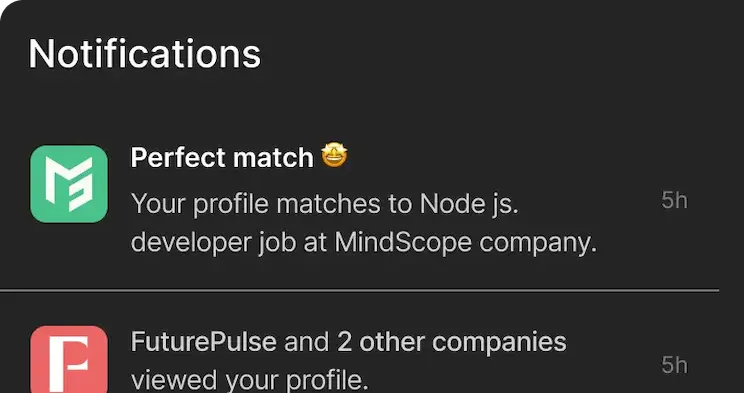Click the Notifications heading
Screen dimensions: 744x393
point(145,54)
